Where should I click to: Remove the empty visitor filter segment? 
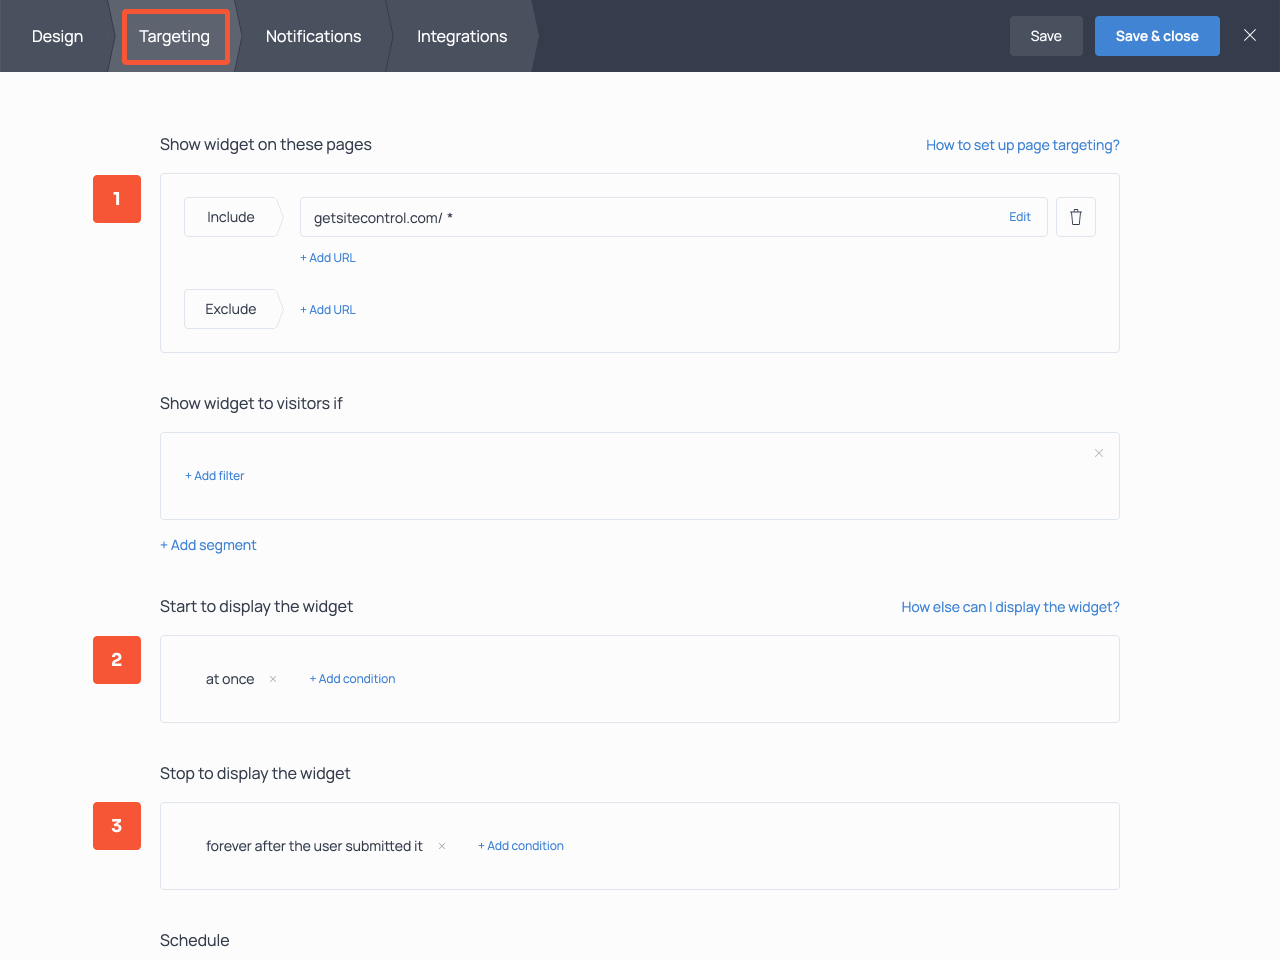[1098, 453]
